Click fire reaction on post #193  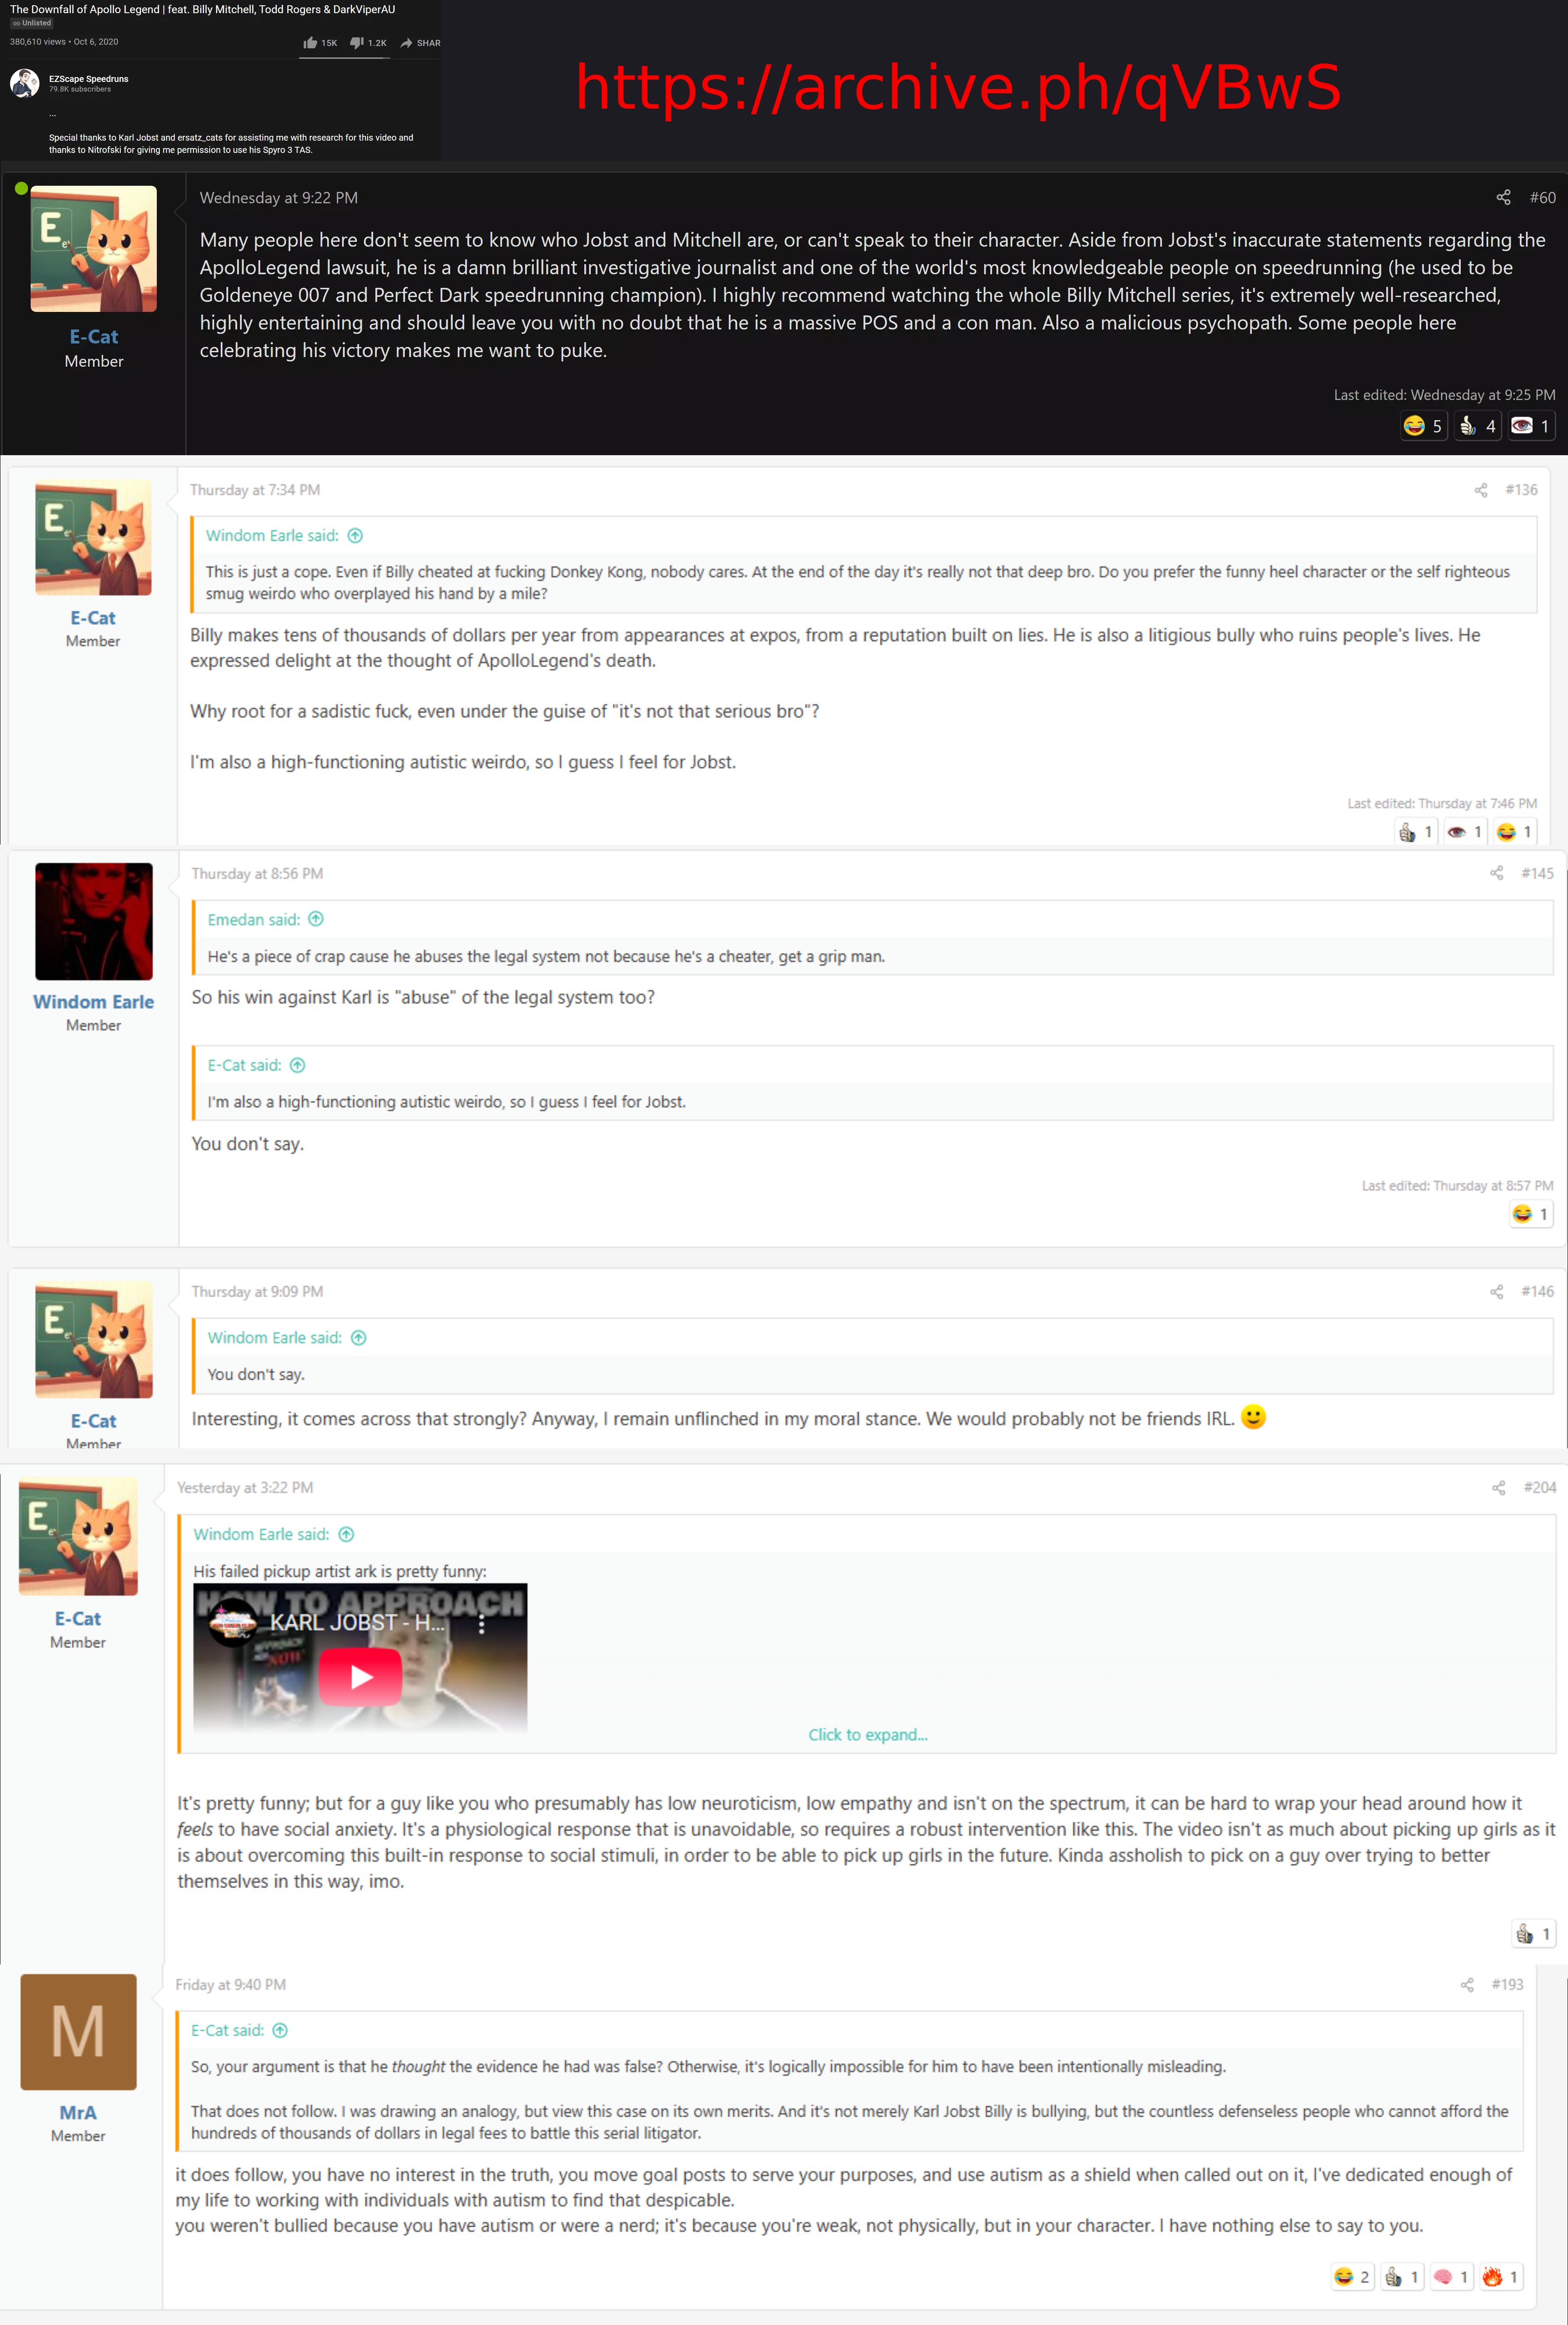click(x=1501, y=2277)
